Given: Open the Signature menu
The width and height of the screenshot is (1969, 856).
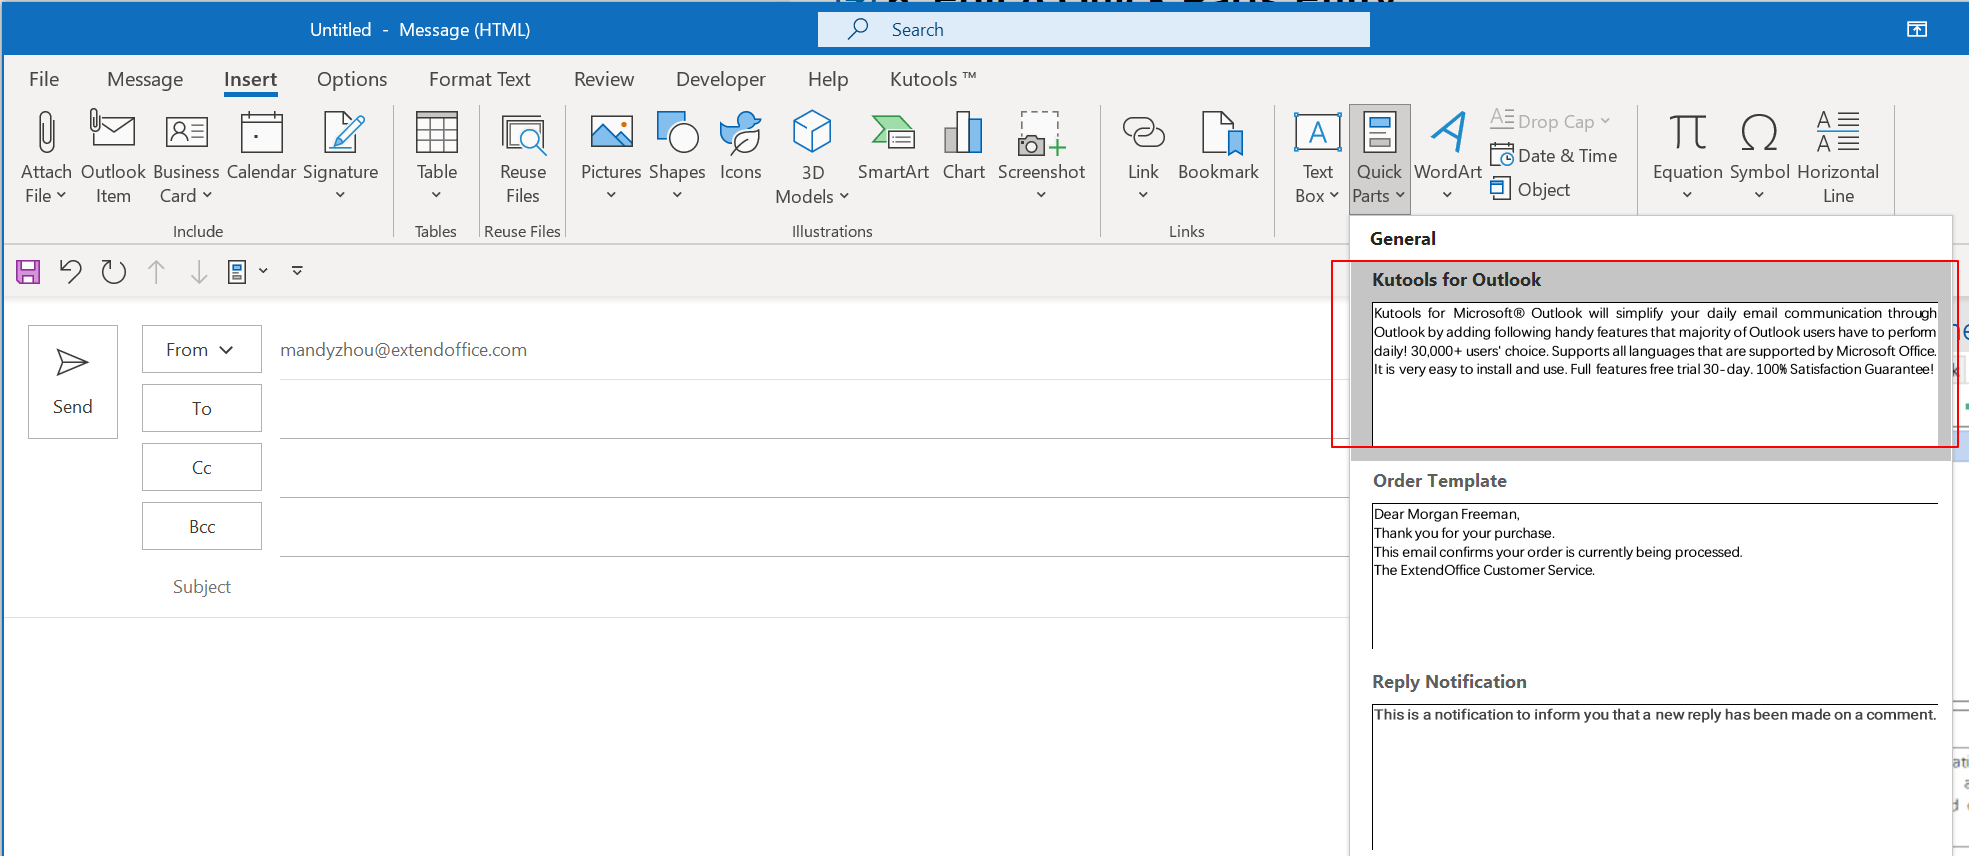Looking at the screenshot, I should coord(340,157).
